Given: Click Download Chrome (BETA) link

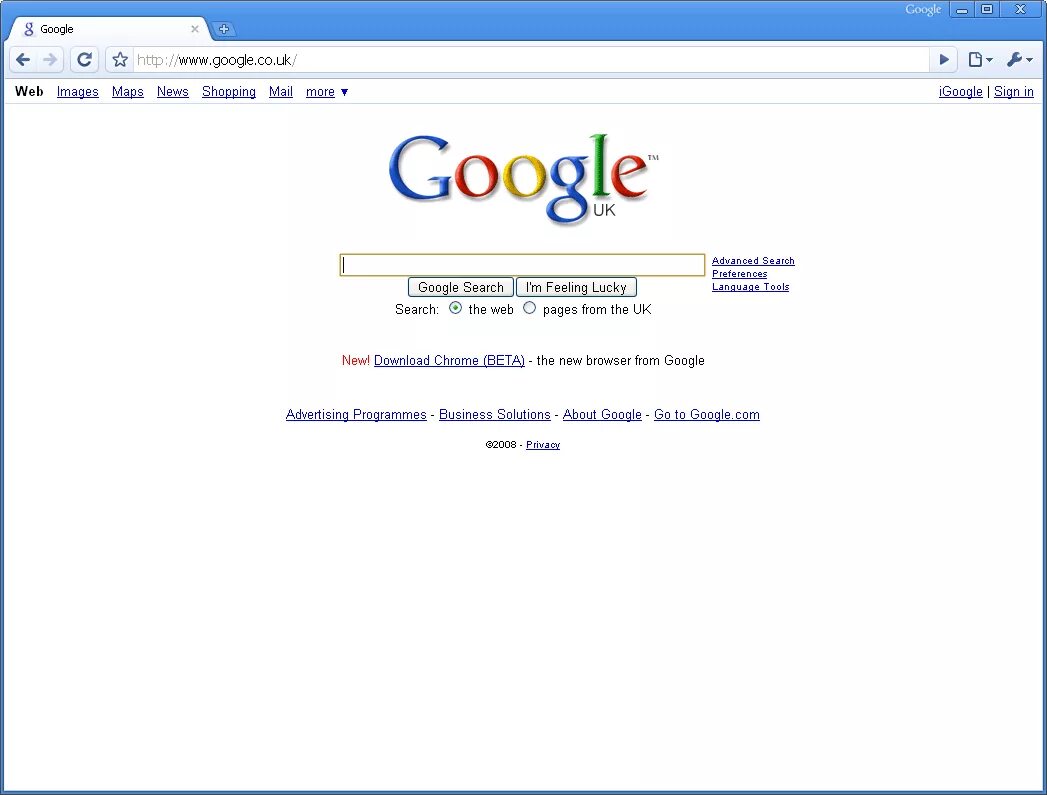Looking at the screenshot, I should coord(449,360).
